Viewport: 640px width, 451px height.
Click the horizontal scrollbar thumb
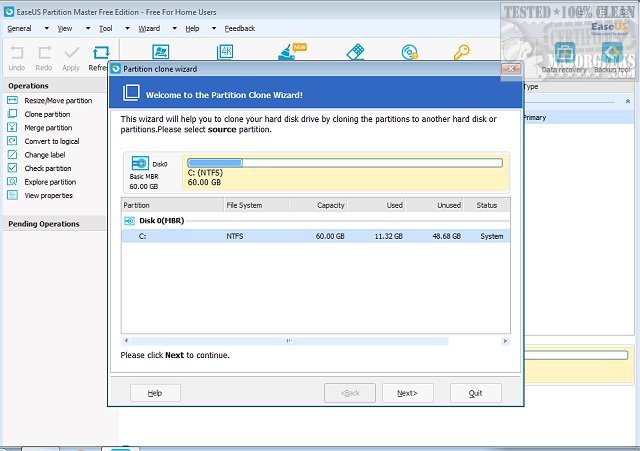click(x=289, y=341)
